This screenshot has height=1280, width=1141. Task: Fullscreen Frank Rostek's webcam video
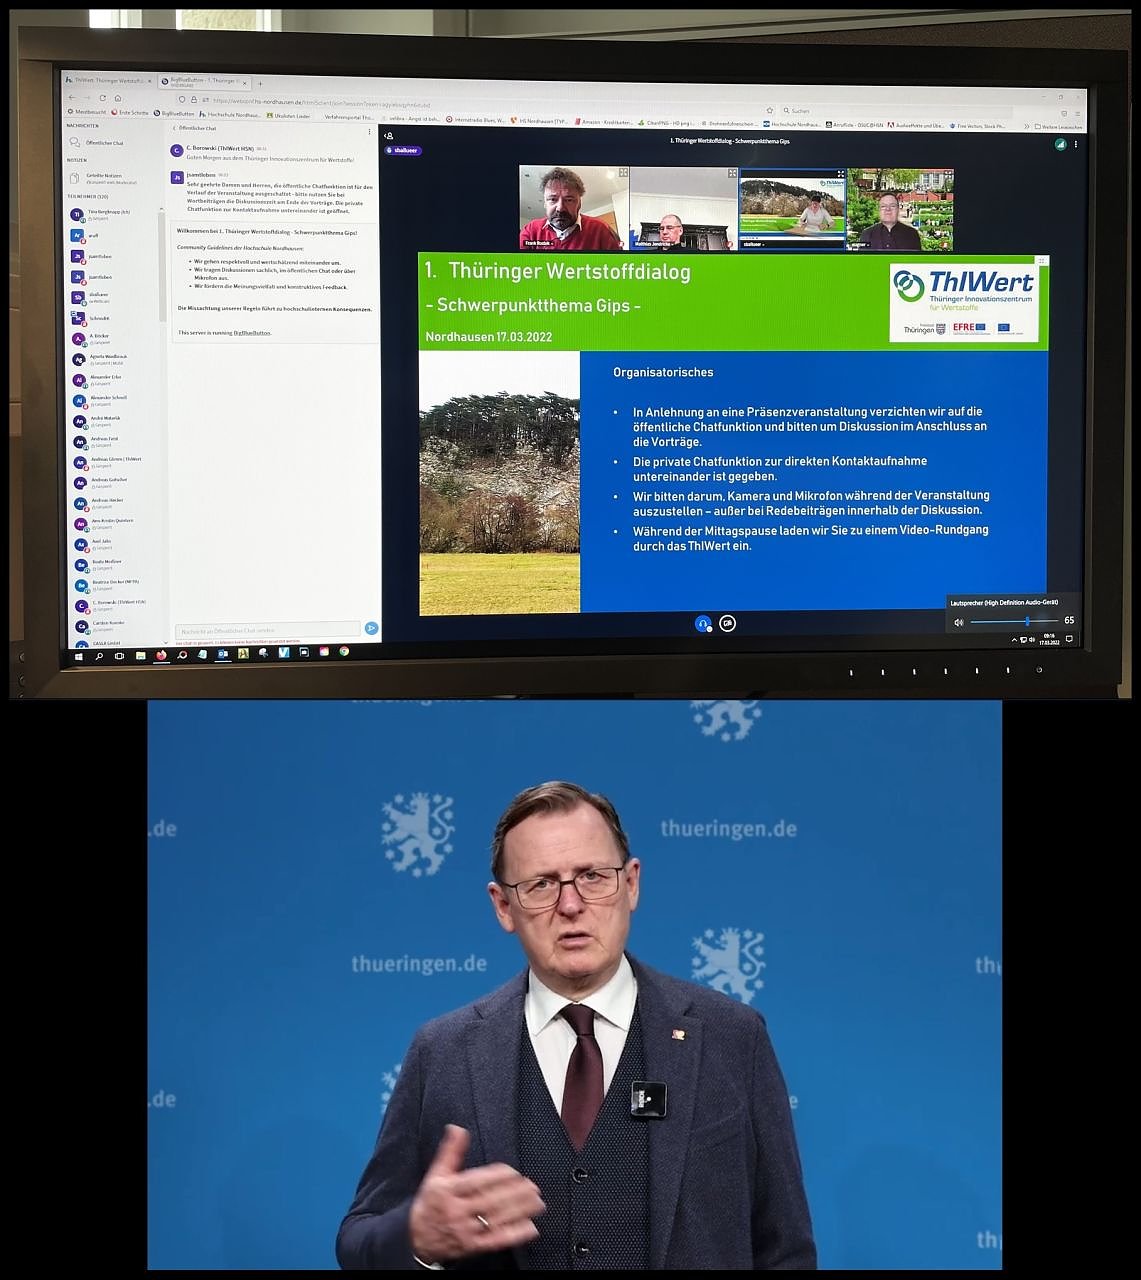[x=623, y=173]
